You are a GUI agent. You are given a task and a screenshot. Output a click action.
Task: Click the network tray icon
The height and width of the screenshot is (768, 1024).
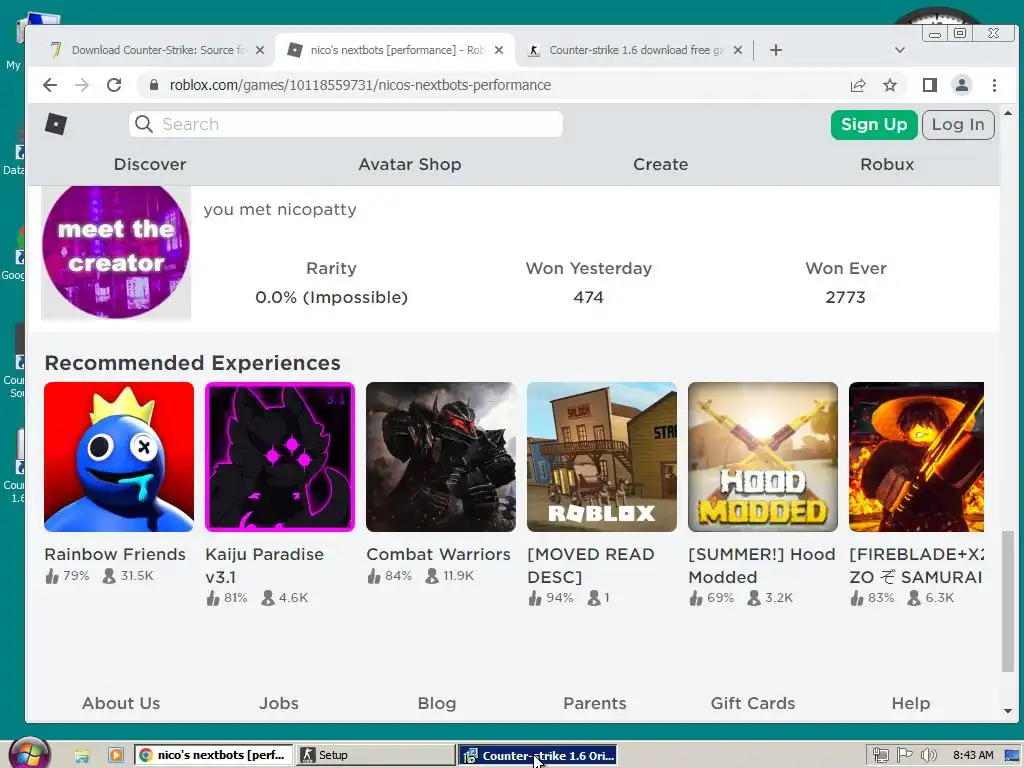(880, 756)
